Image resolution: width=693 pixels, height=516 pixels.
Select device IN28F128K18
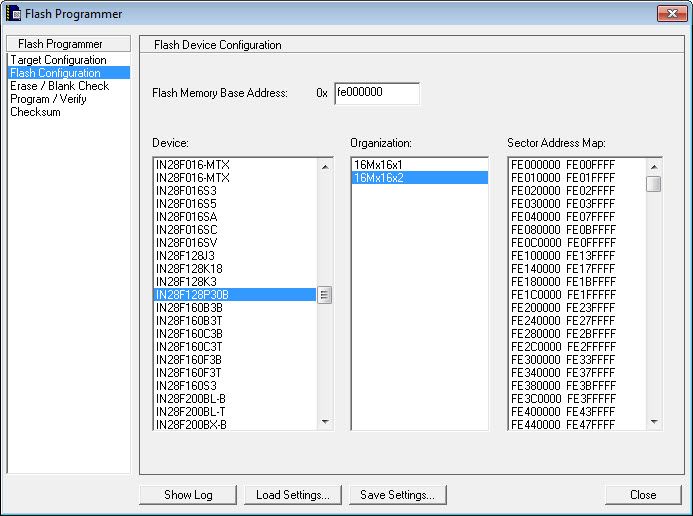click(x=235, y=269)
